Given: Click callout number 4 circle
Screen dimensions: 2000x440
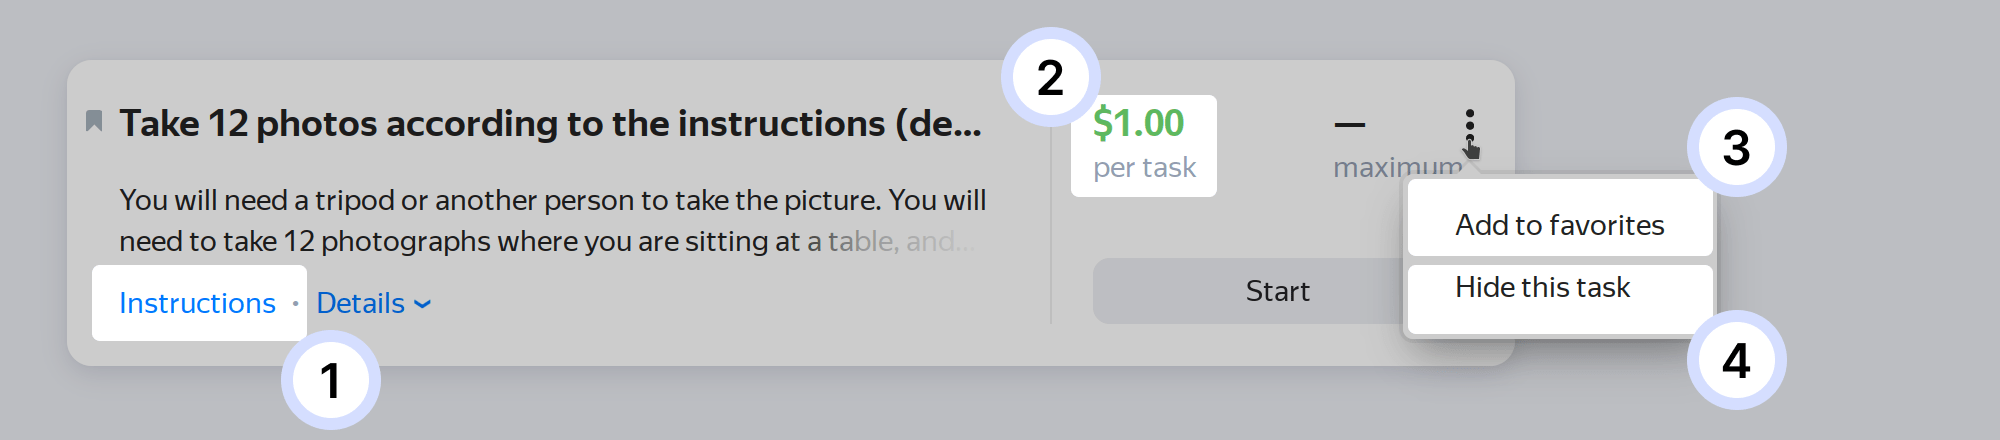Looking at the screenshot, I should pos(1737,360).
